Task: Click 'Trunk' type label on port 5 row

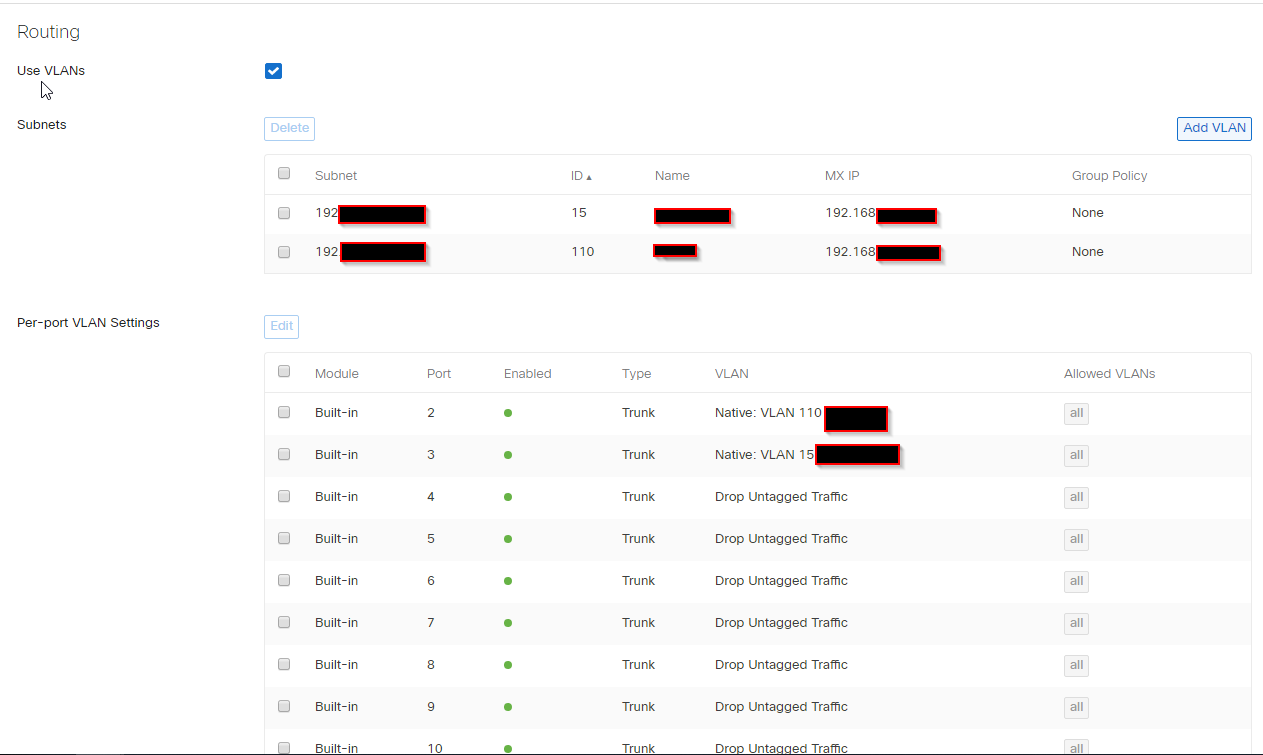Action: (638, 538)
